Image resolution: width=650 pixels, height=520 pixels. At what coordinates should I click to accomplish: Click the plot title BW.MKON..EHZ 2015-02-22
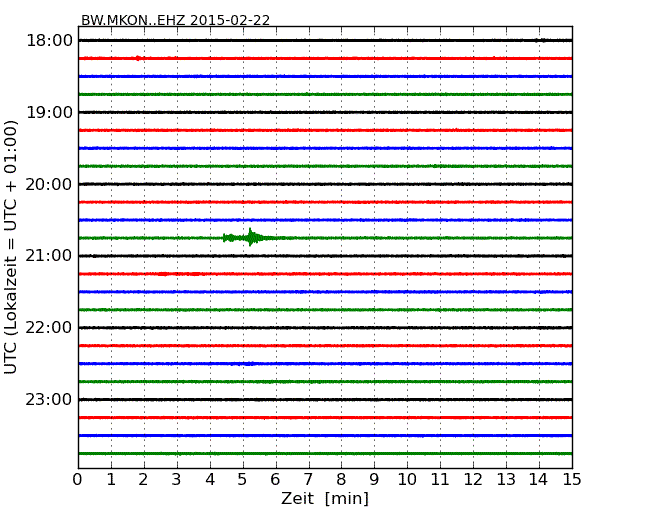click(x=175, y=20)
